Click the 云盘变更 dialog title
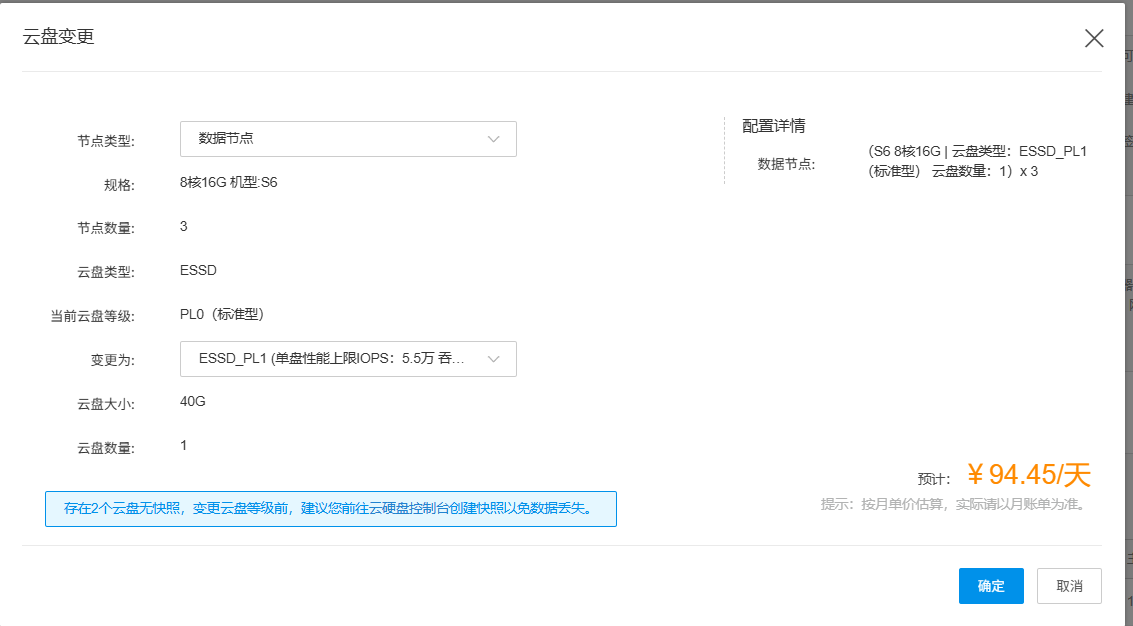 coord(59,38)
